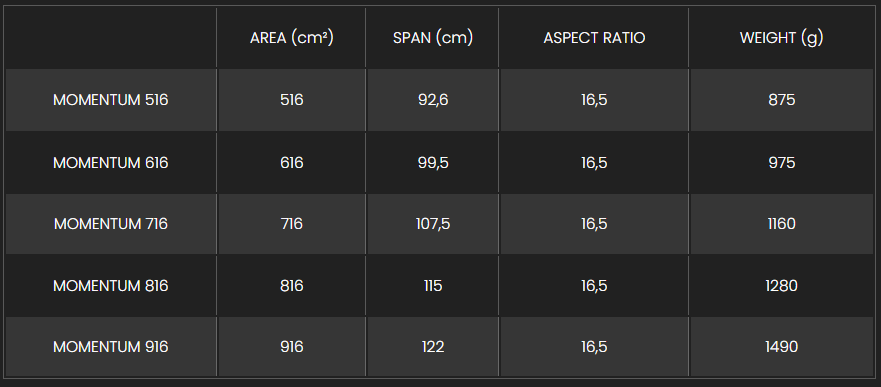881x387 pixels.
Task: Click the 975 weight value cell
Action: 782,163
